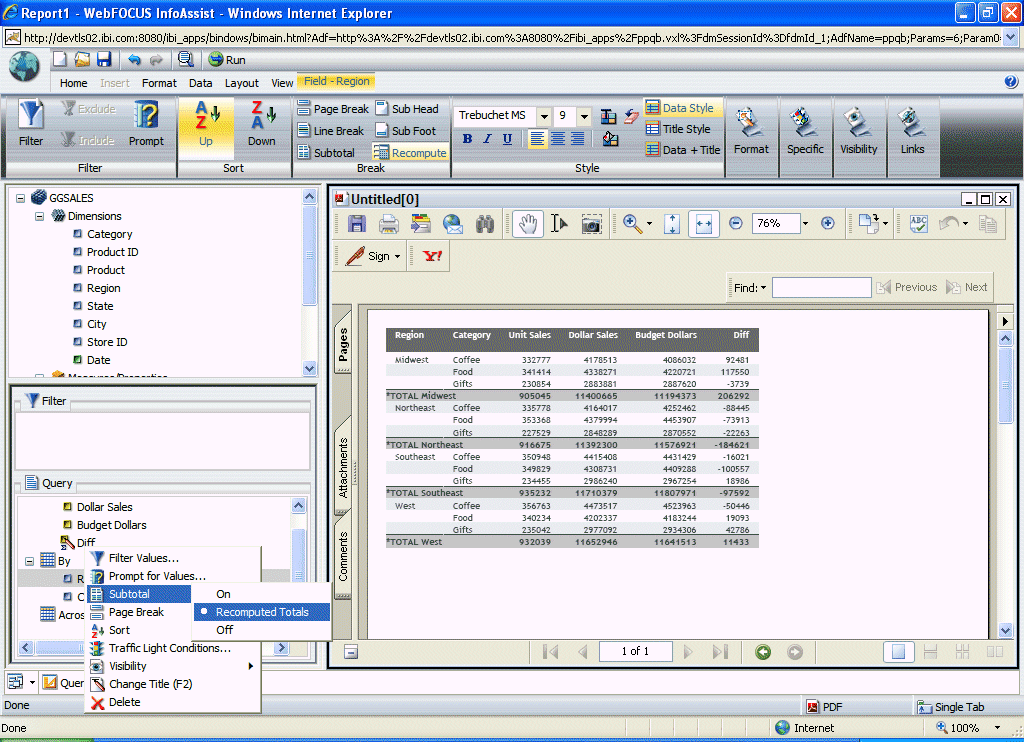Viewport: 1024px width, 742px height.
Task: Expand the Visibility submenu arrow
Action: pos(250,666)
